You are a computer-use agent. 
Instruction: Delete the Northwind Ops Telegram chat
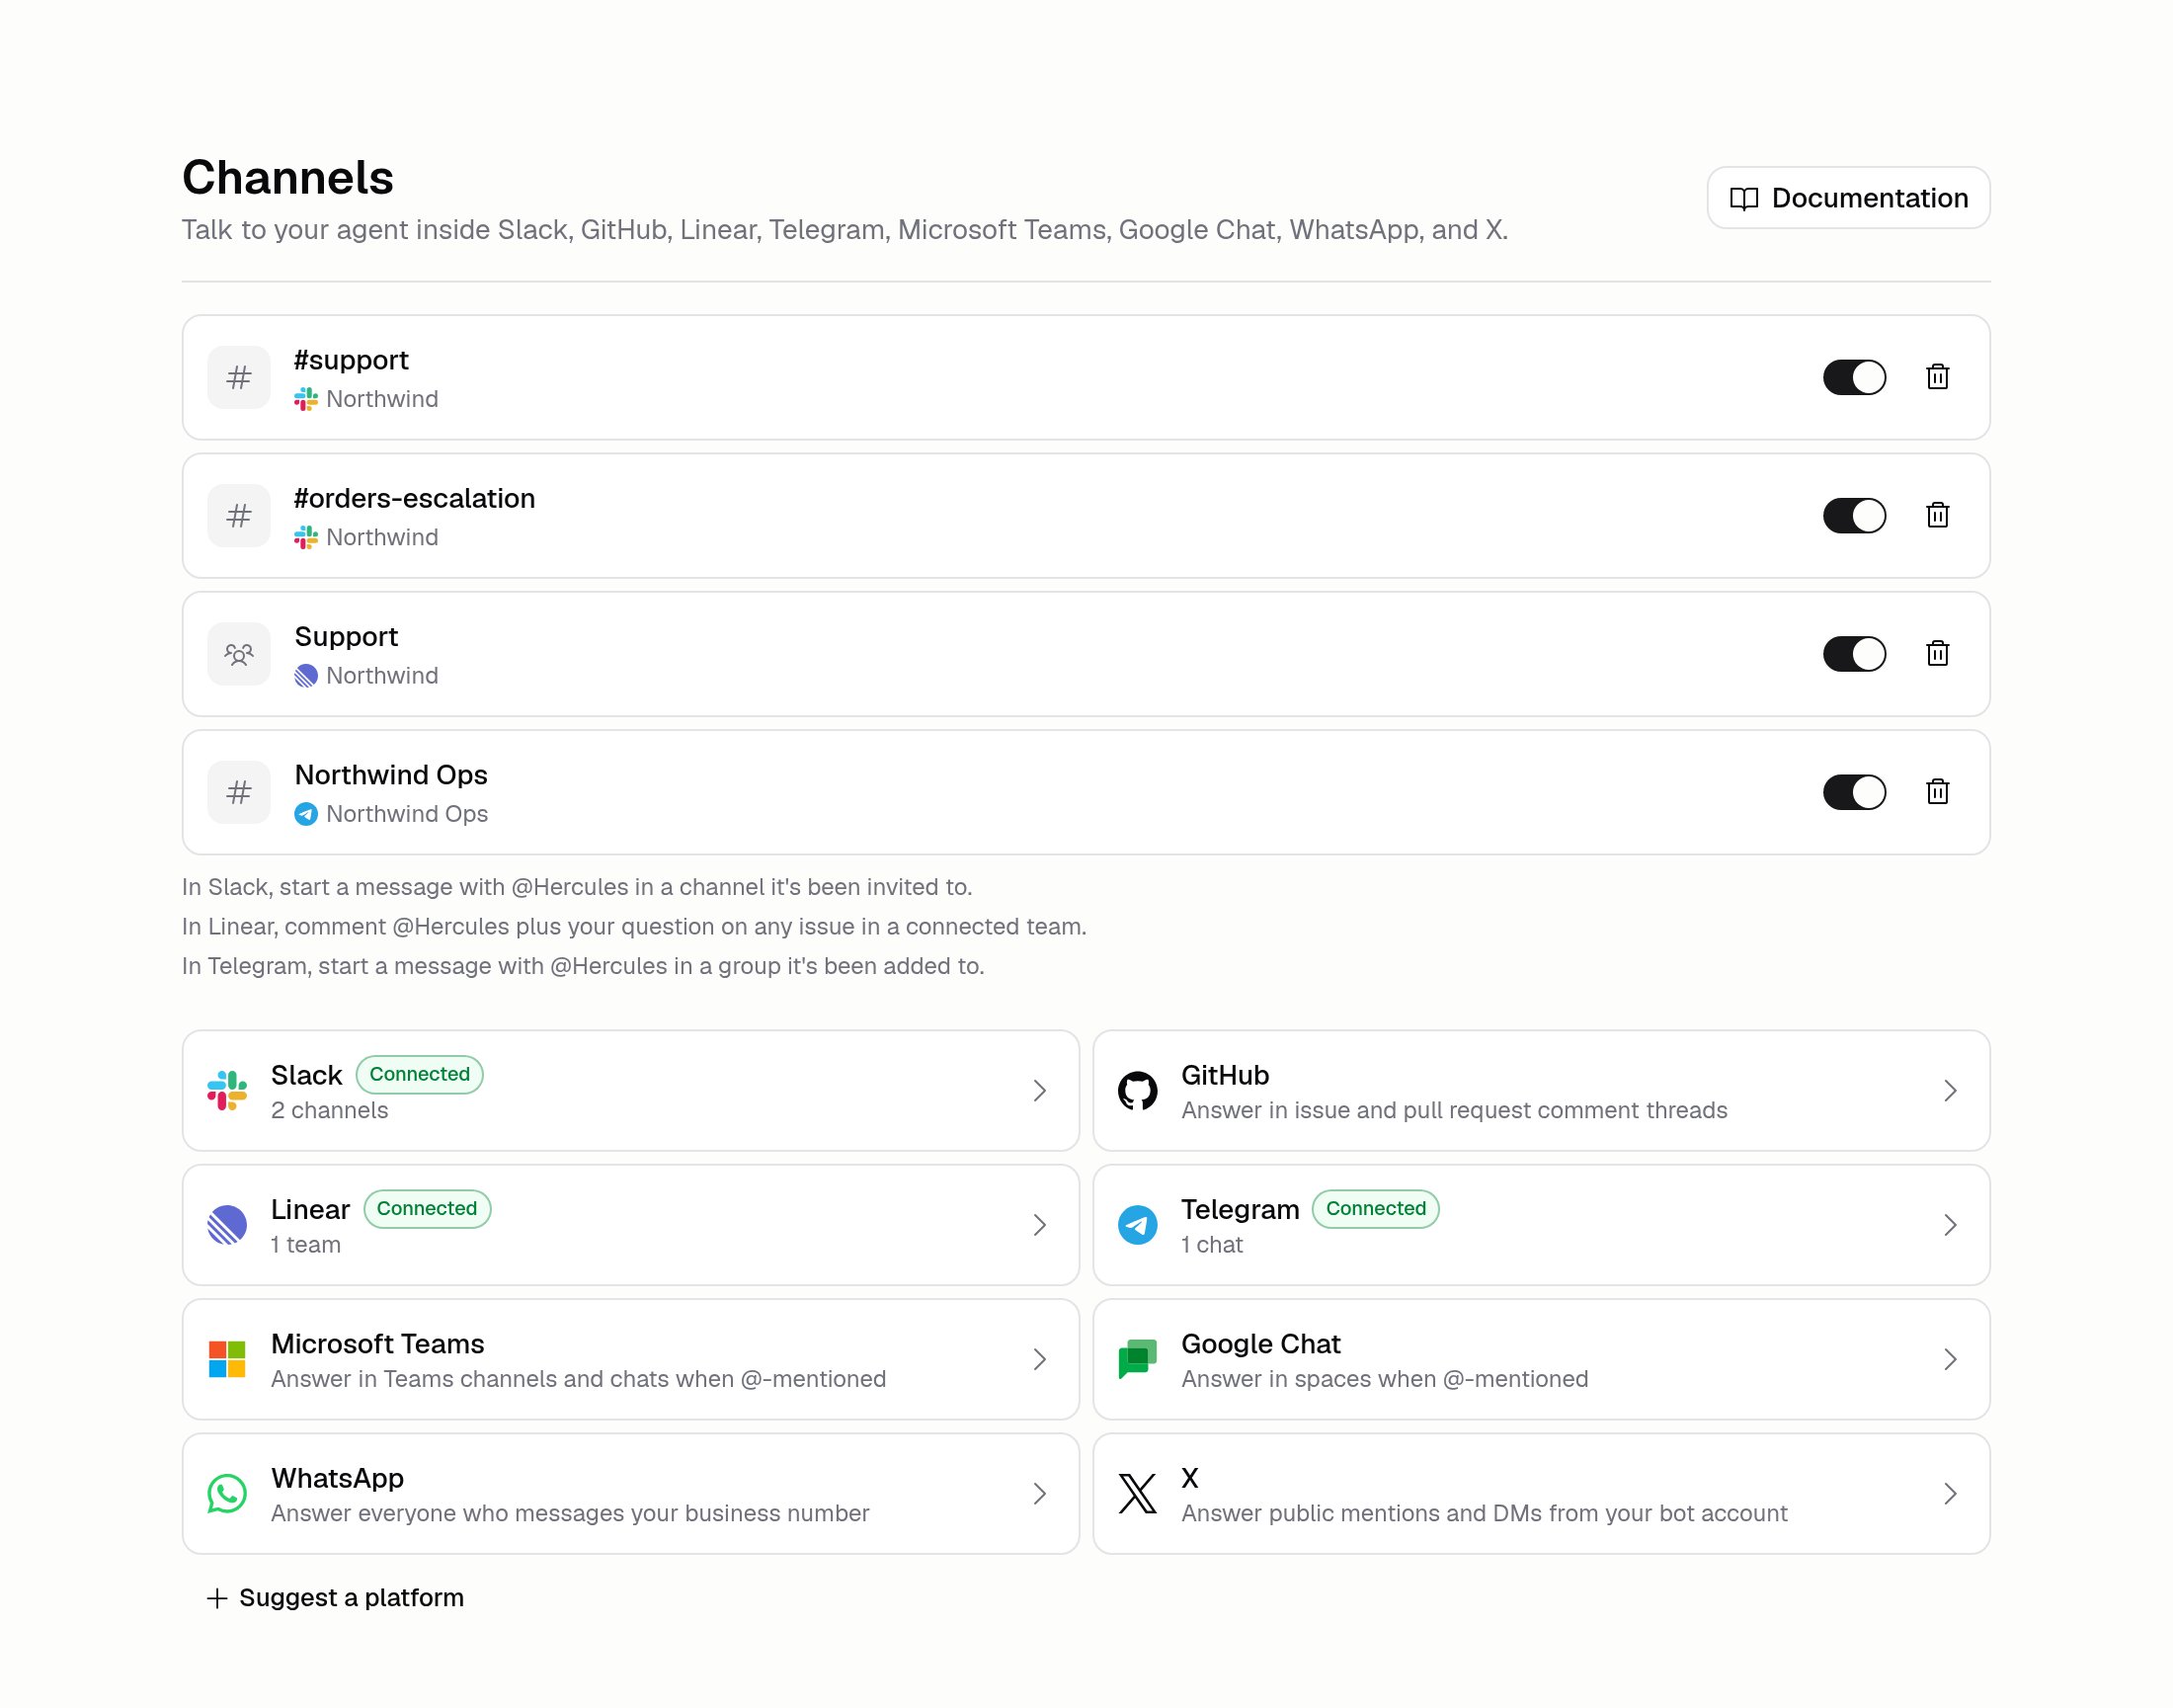1937,792
